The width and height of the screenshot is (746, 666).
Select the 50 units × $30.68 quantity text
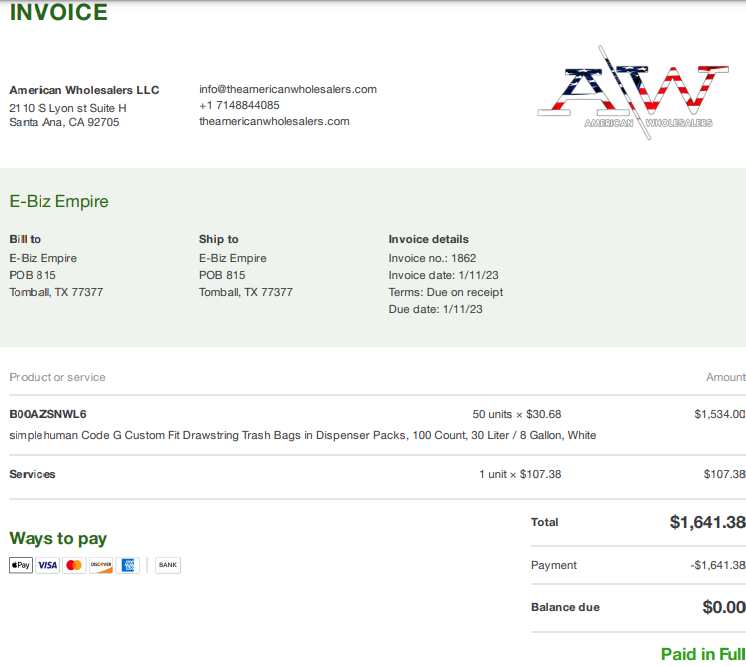[517, 414]
